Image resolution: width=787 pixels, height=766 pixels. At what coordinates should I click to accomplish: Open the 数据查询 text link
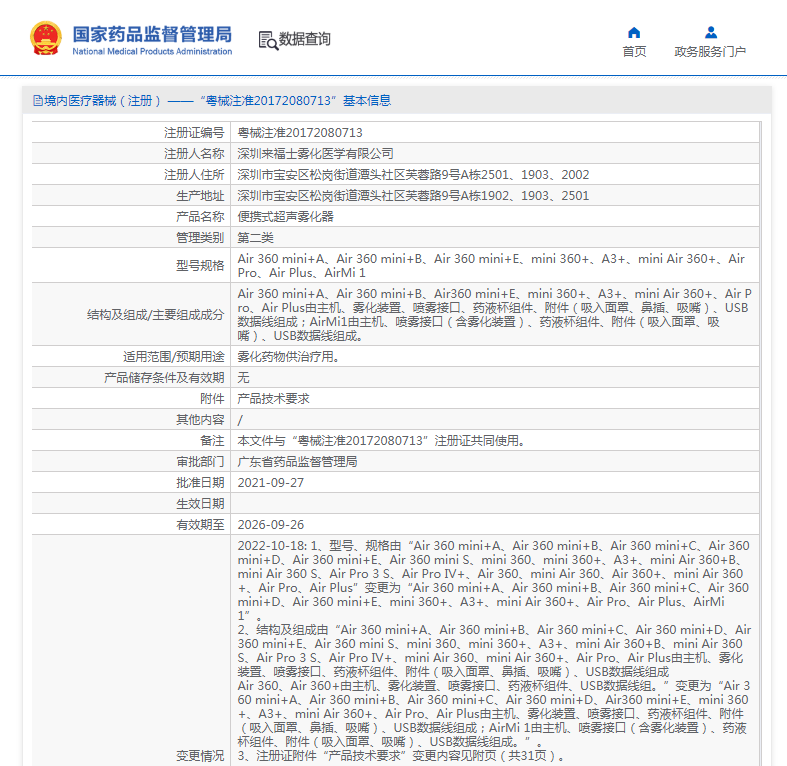click(x=304, y=40)
